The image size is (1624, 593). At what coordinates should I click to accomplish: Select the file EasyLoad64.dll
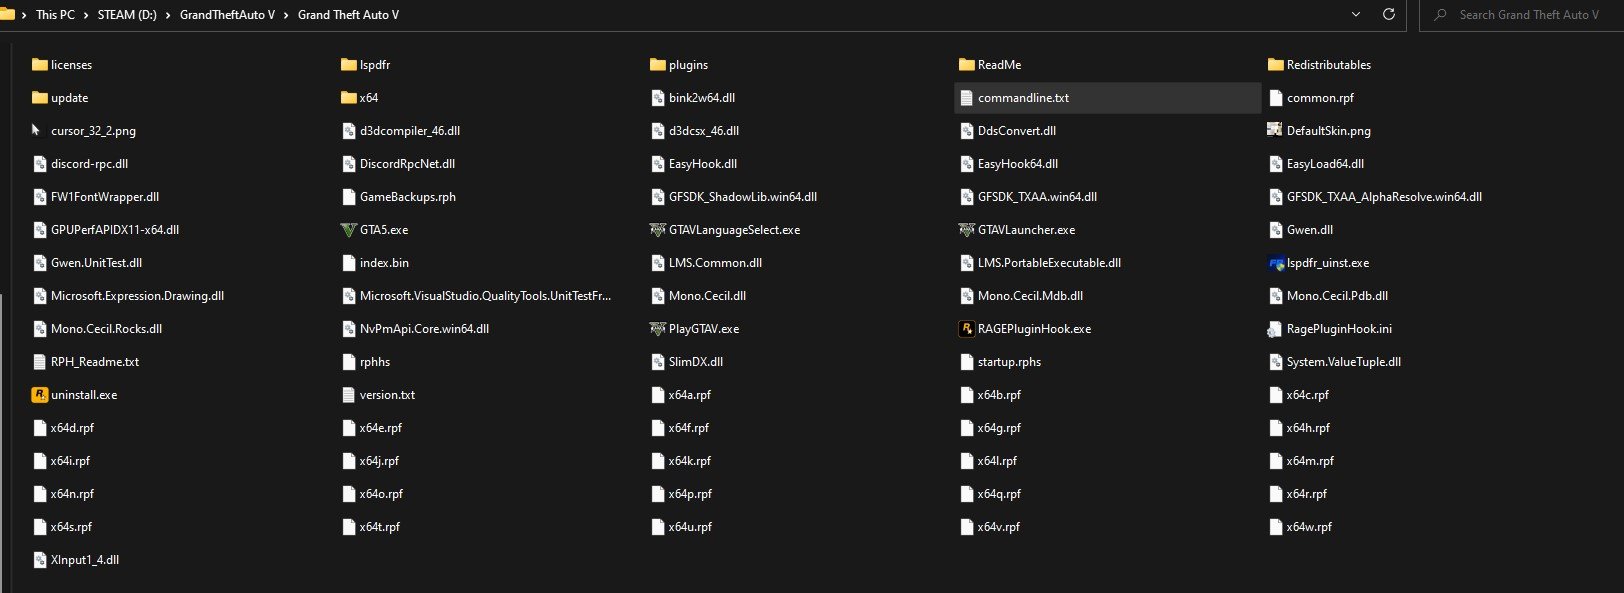pos(1325,164)
